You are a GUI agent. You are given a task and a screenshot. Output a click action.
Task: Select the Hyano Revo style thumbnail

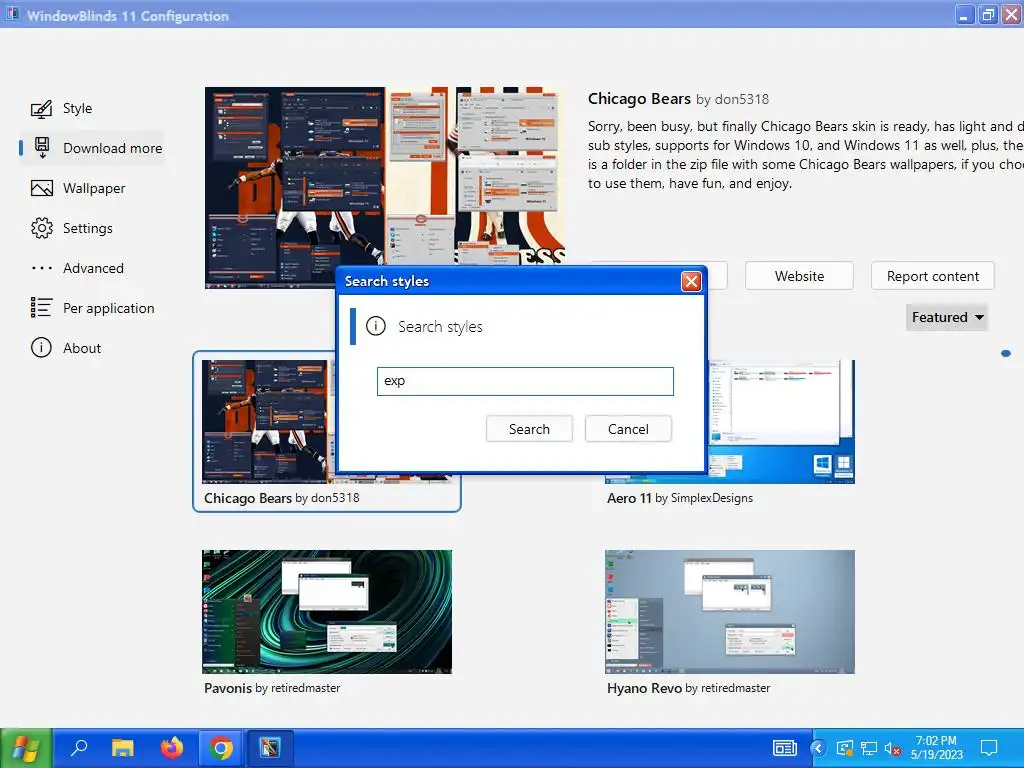tap(729, 612)
